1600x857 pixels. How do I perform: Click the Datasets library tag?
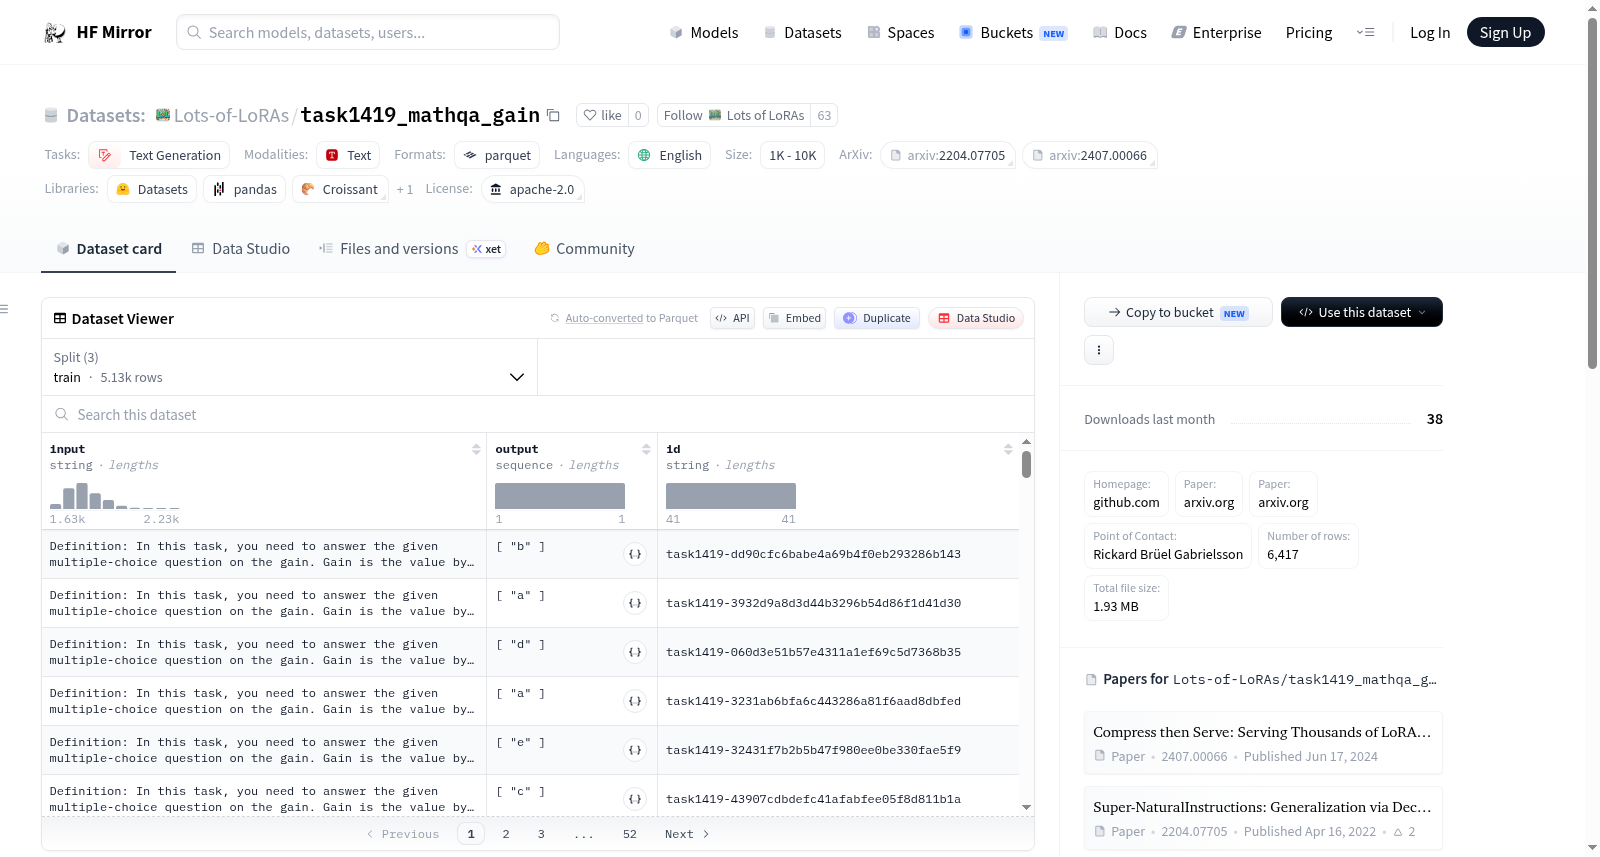(152, 189)
